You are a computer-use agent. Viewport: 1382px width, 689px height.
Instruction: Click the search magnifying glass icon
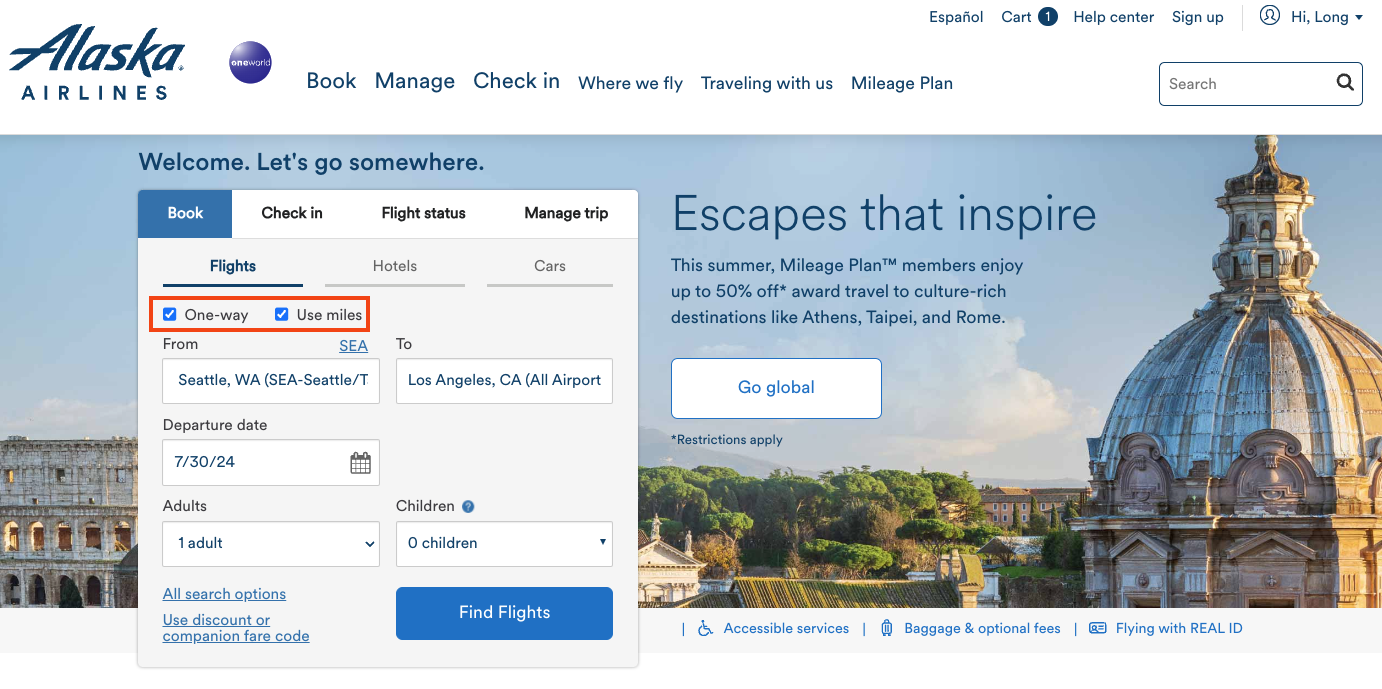coord(1344,83)
